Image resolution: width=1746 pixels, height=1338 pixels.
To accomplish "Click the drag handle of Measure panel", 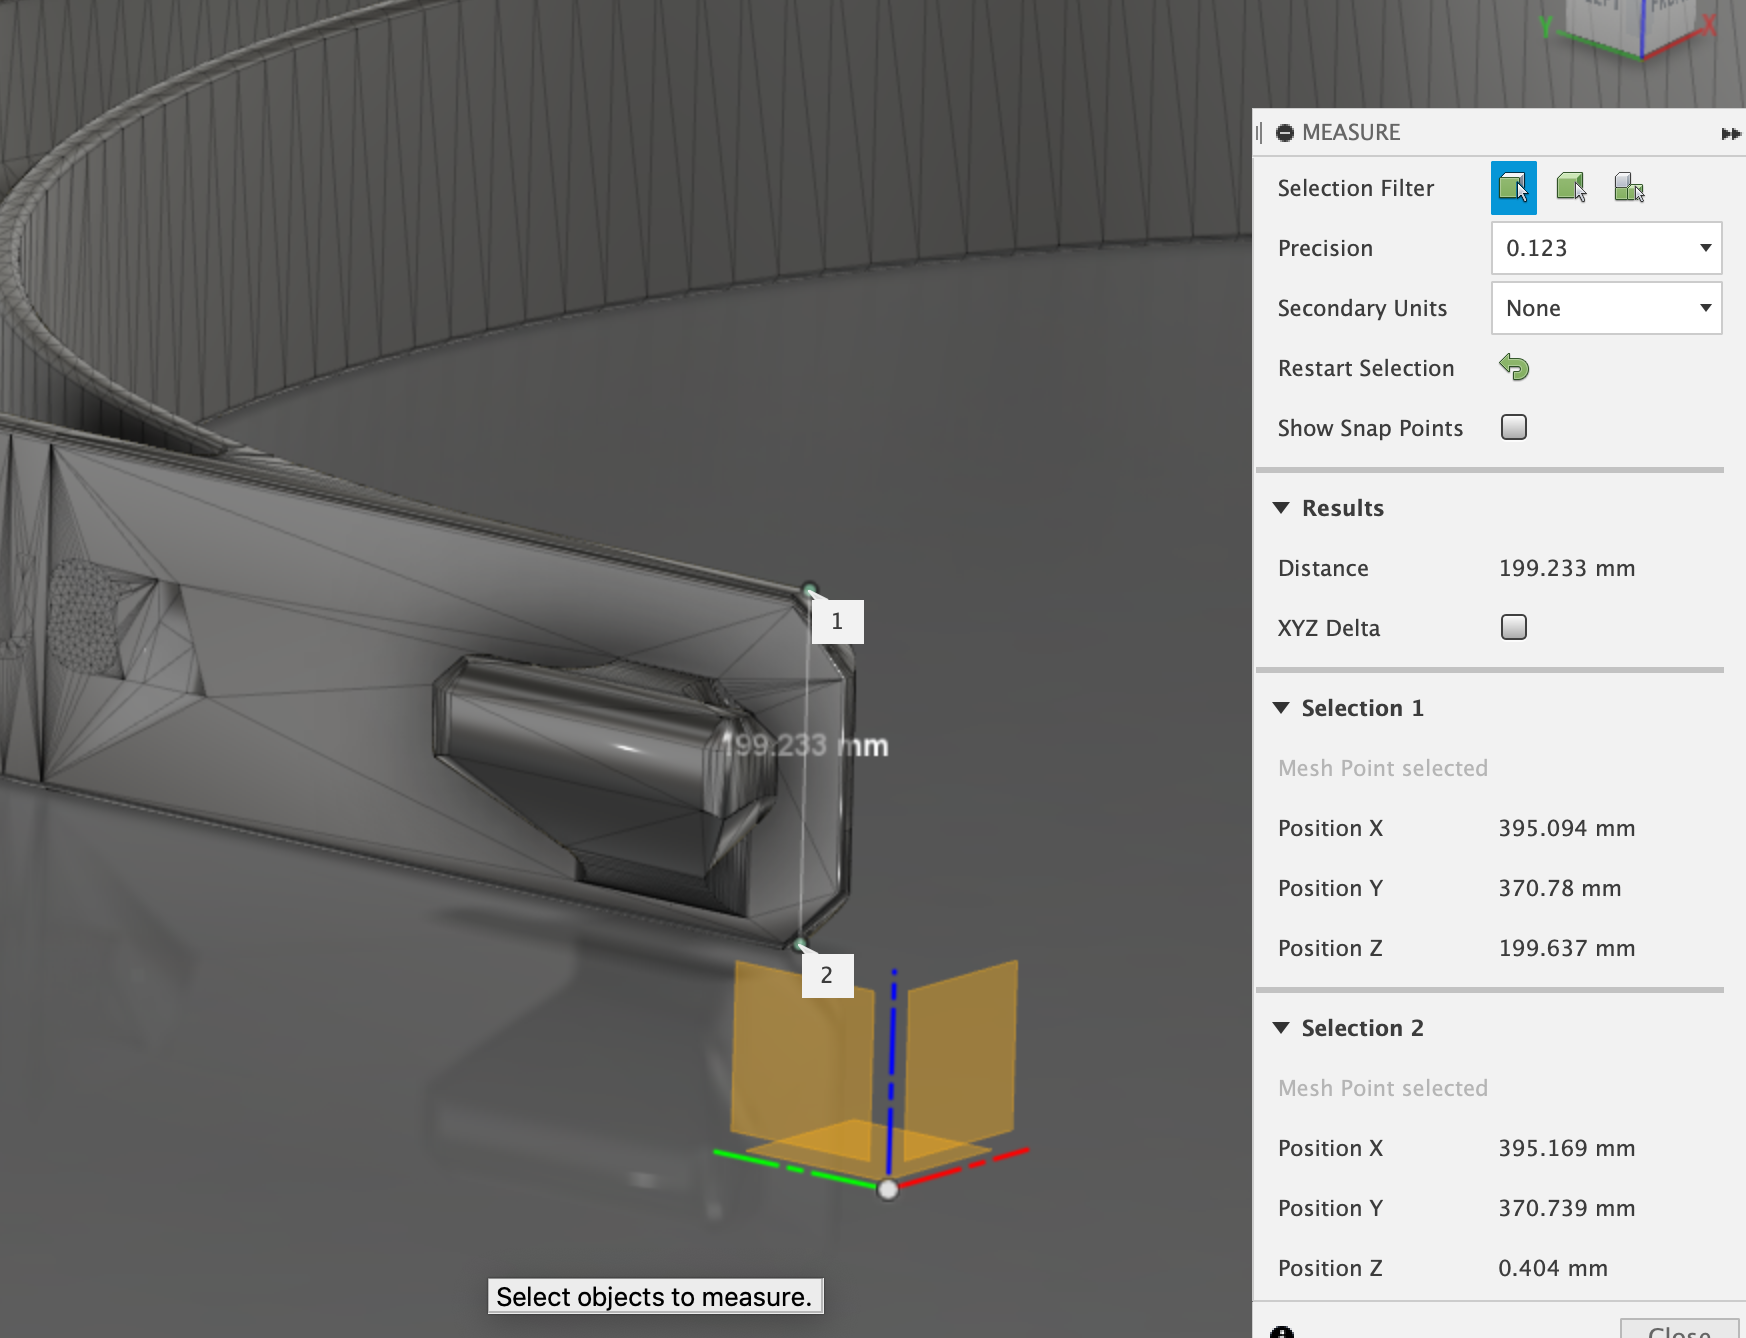I will [x=1259, y=133].
